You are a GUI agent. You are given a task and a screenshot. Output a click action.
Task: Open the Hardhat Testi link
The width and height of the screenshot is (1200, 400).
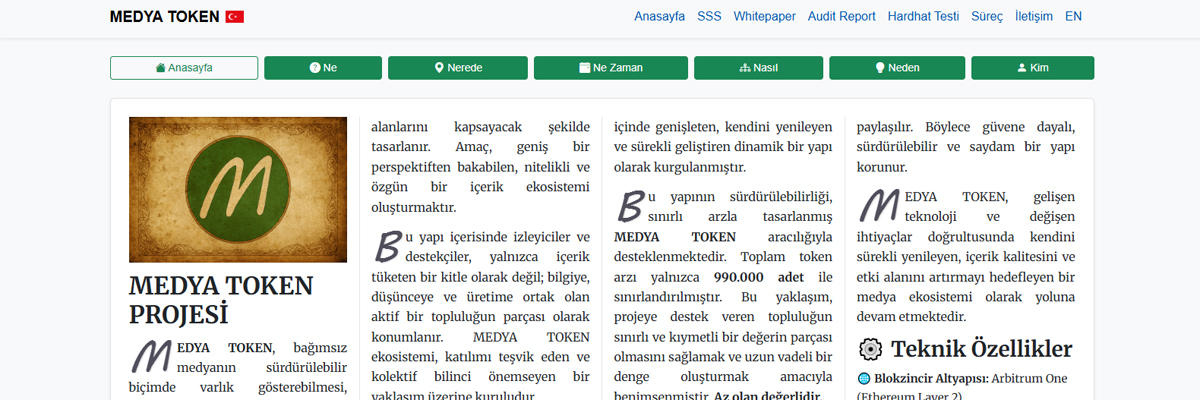[x=923, y=16]
